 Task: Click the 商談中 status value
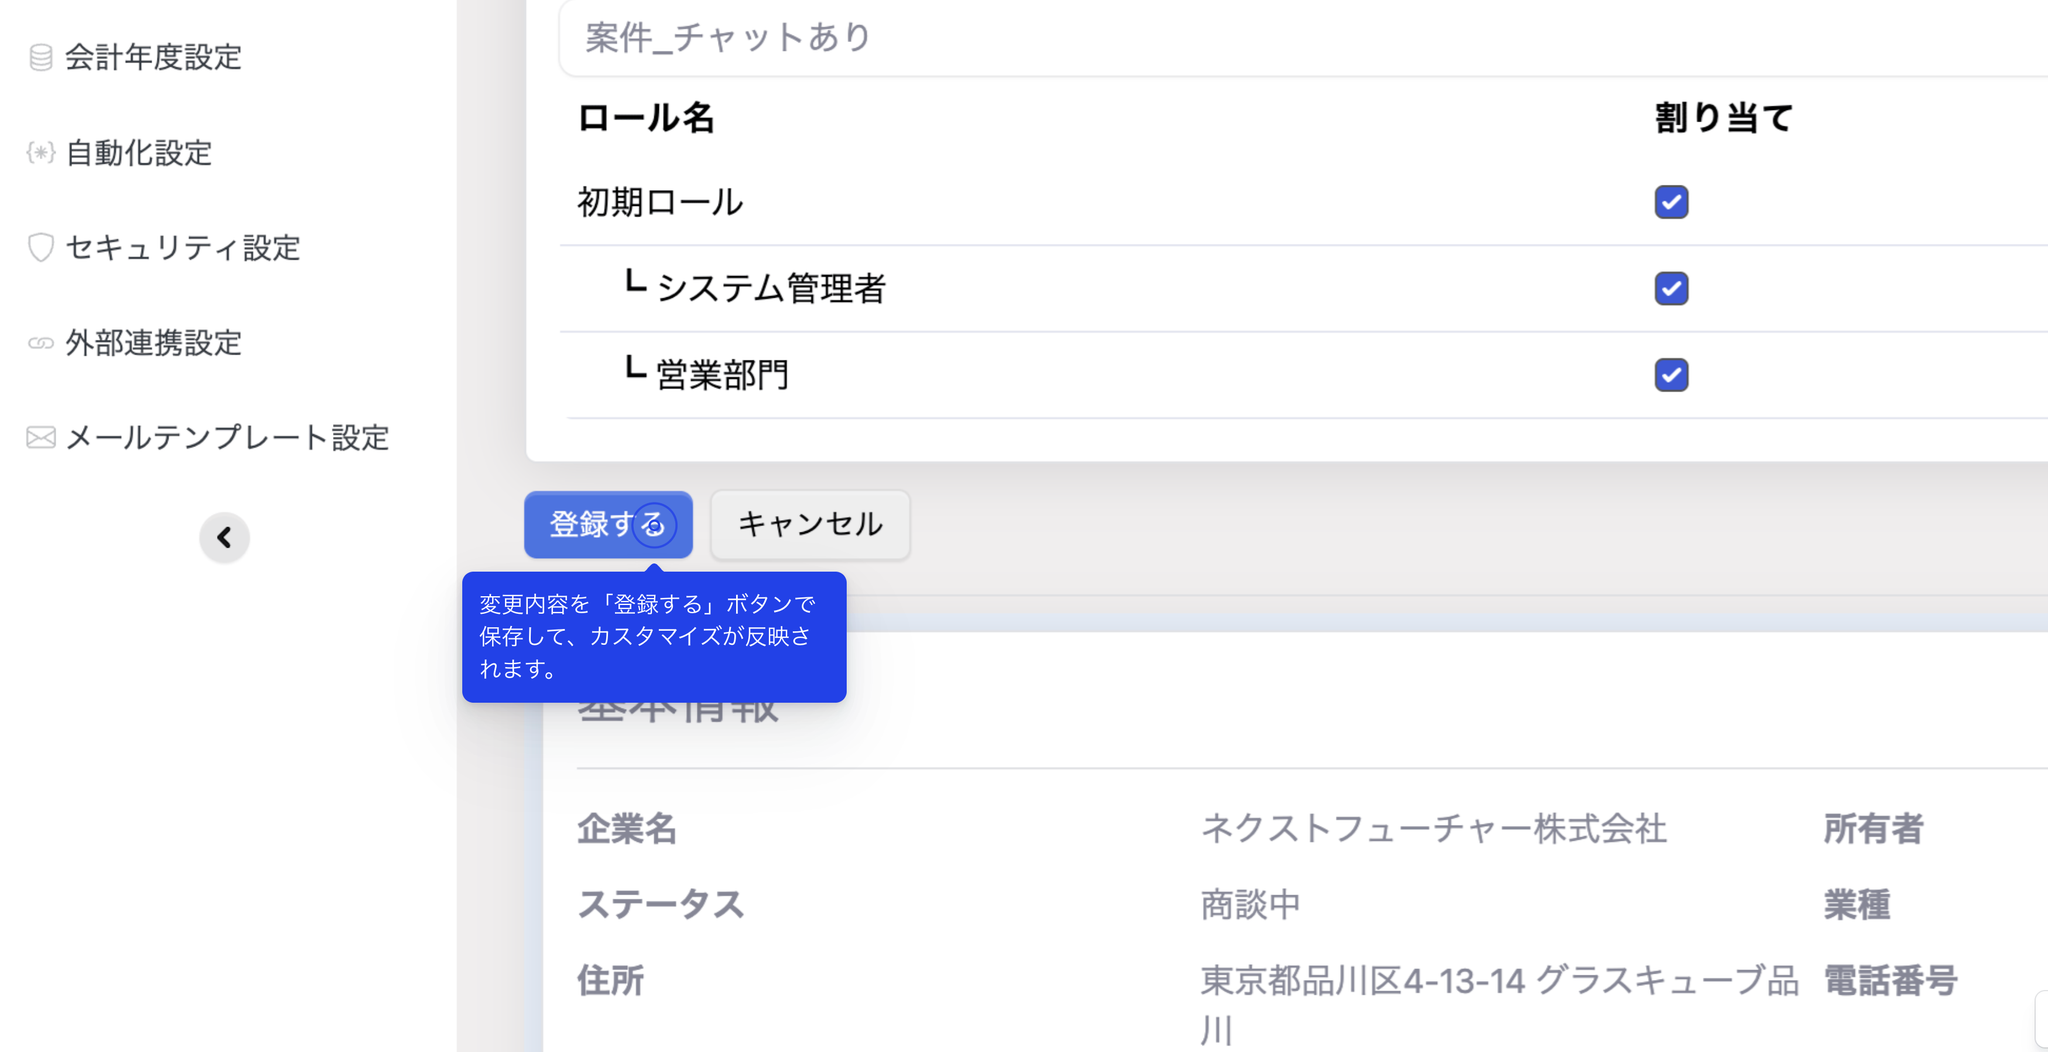(1250, 904)
